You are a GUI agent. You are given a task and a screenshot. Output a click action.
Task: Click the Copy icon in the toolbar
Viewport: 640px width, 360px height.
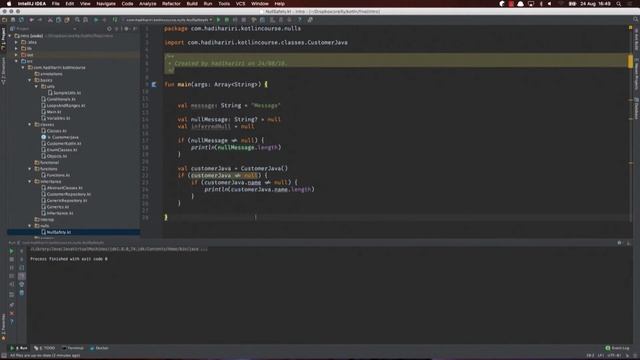[58, 20]
